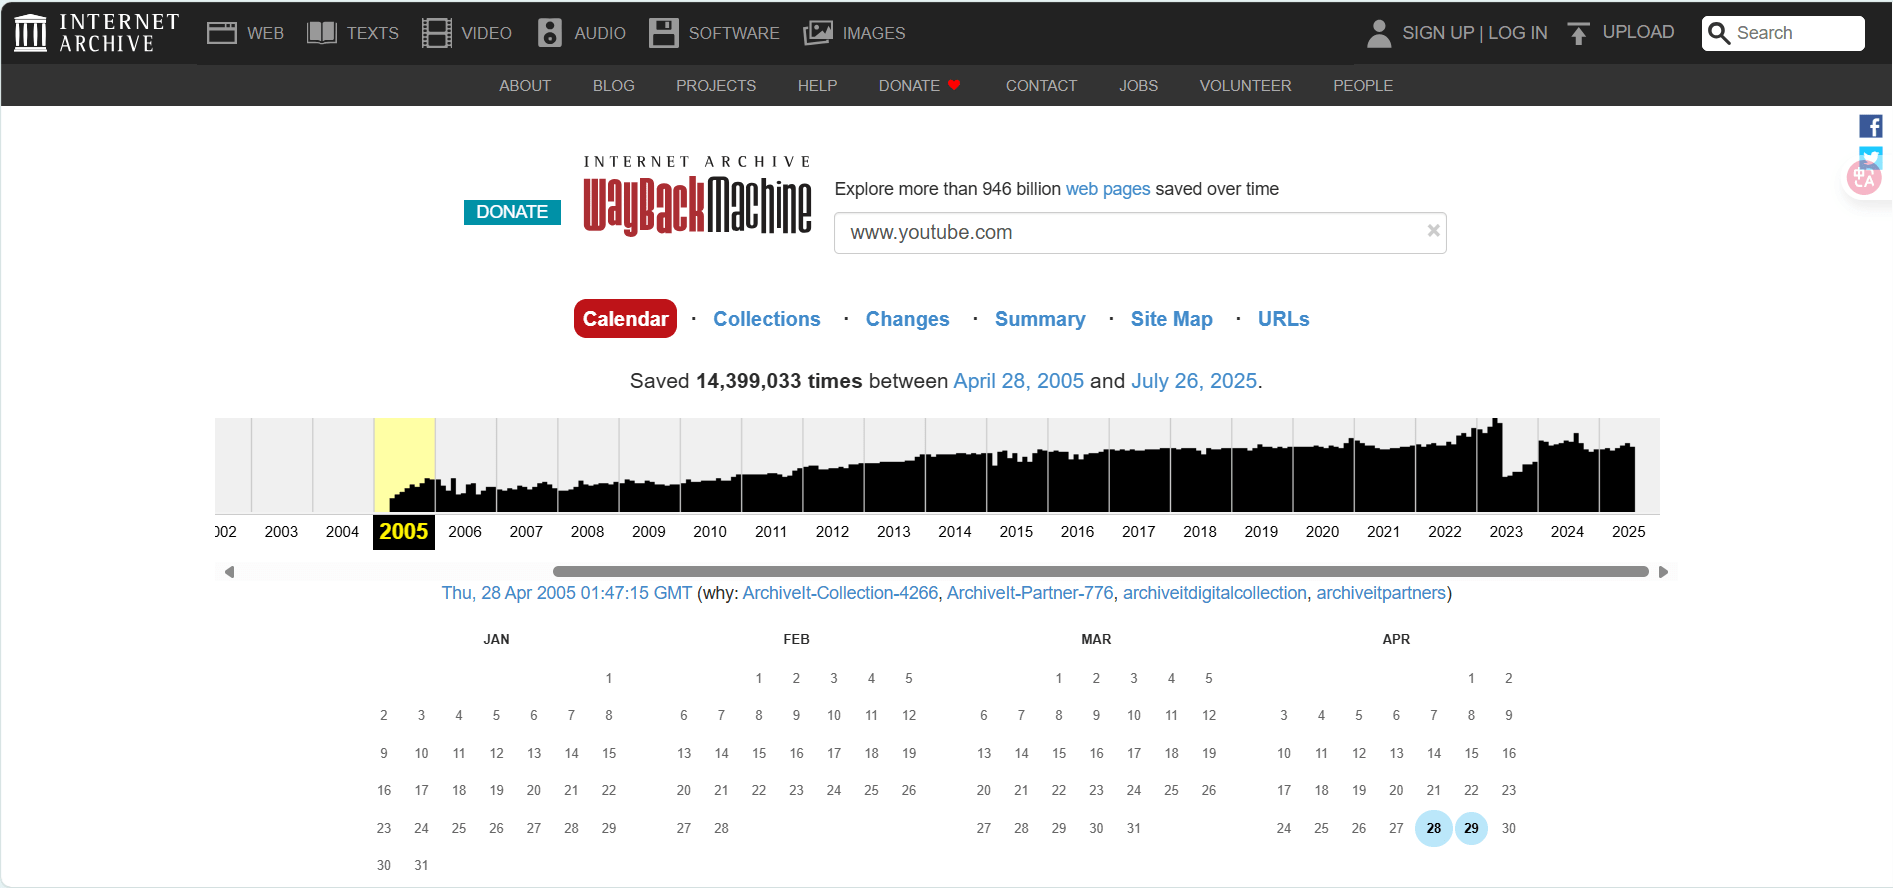Select year 2003 on timeline

[x=281, y=532]
